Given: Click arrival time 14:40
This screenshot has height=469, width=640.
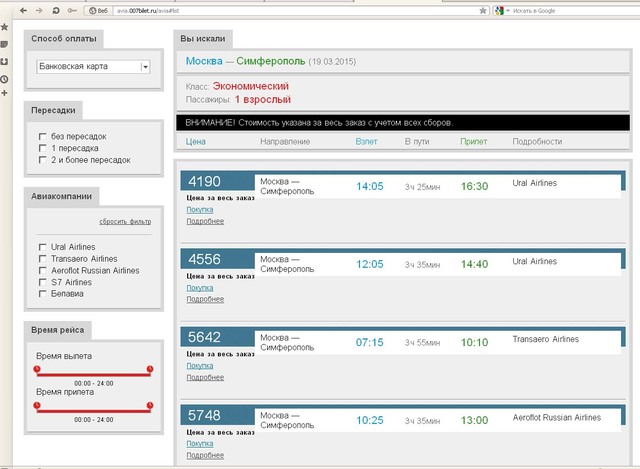Looking at the screenshot, I should [x=474, y=265].
